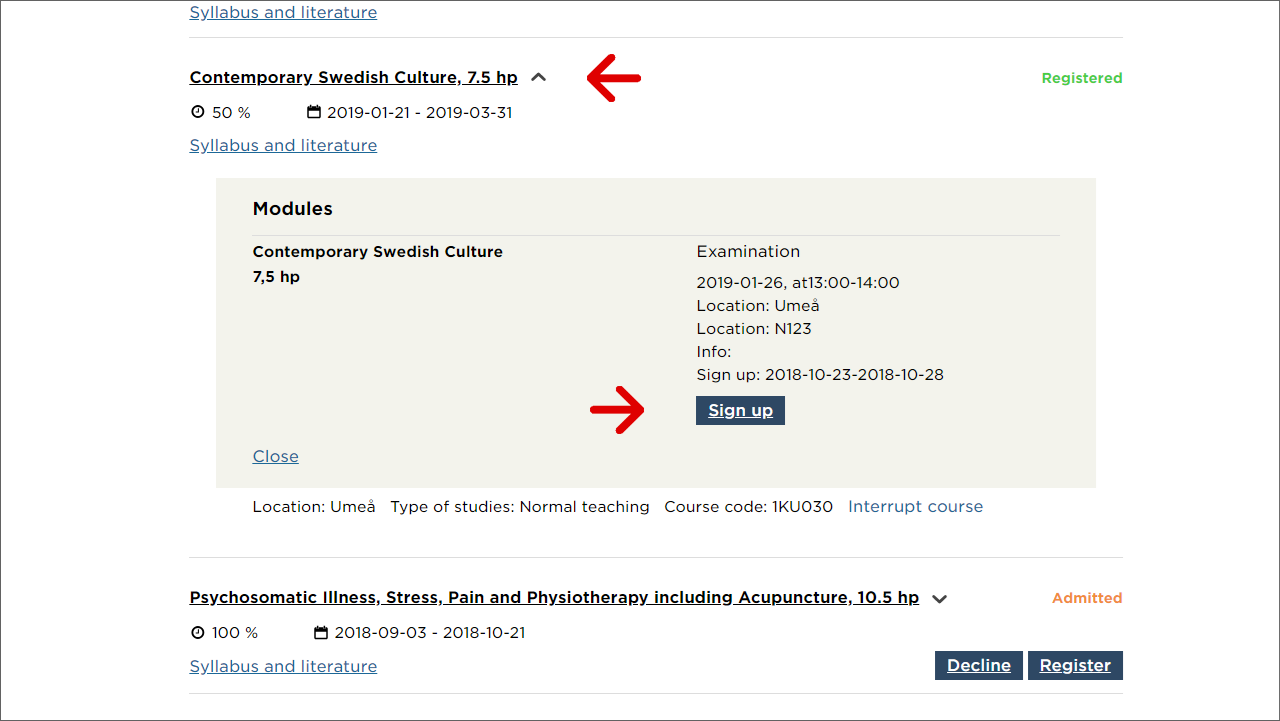Click the orange Admitted status label
Viewport: 1280px width, 721px height.
[x=1086, y=598]
